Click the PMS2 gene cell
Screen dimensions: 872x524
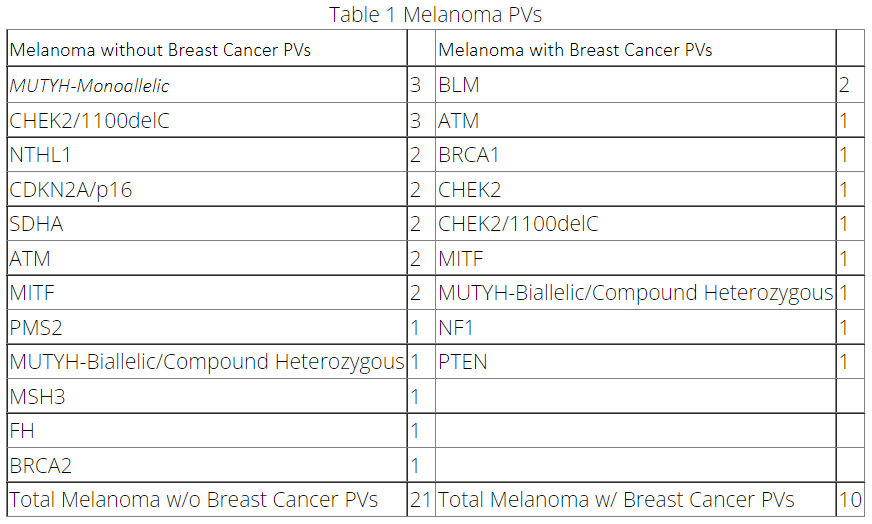pos(36,327)
